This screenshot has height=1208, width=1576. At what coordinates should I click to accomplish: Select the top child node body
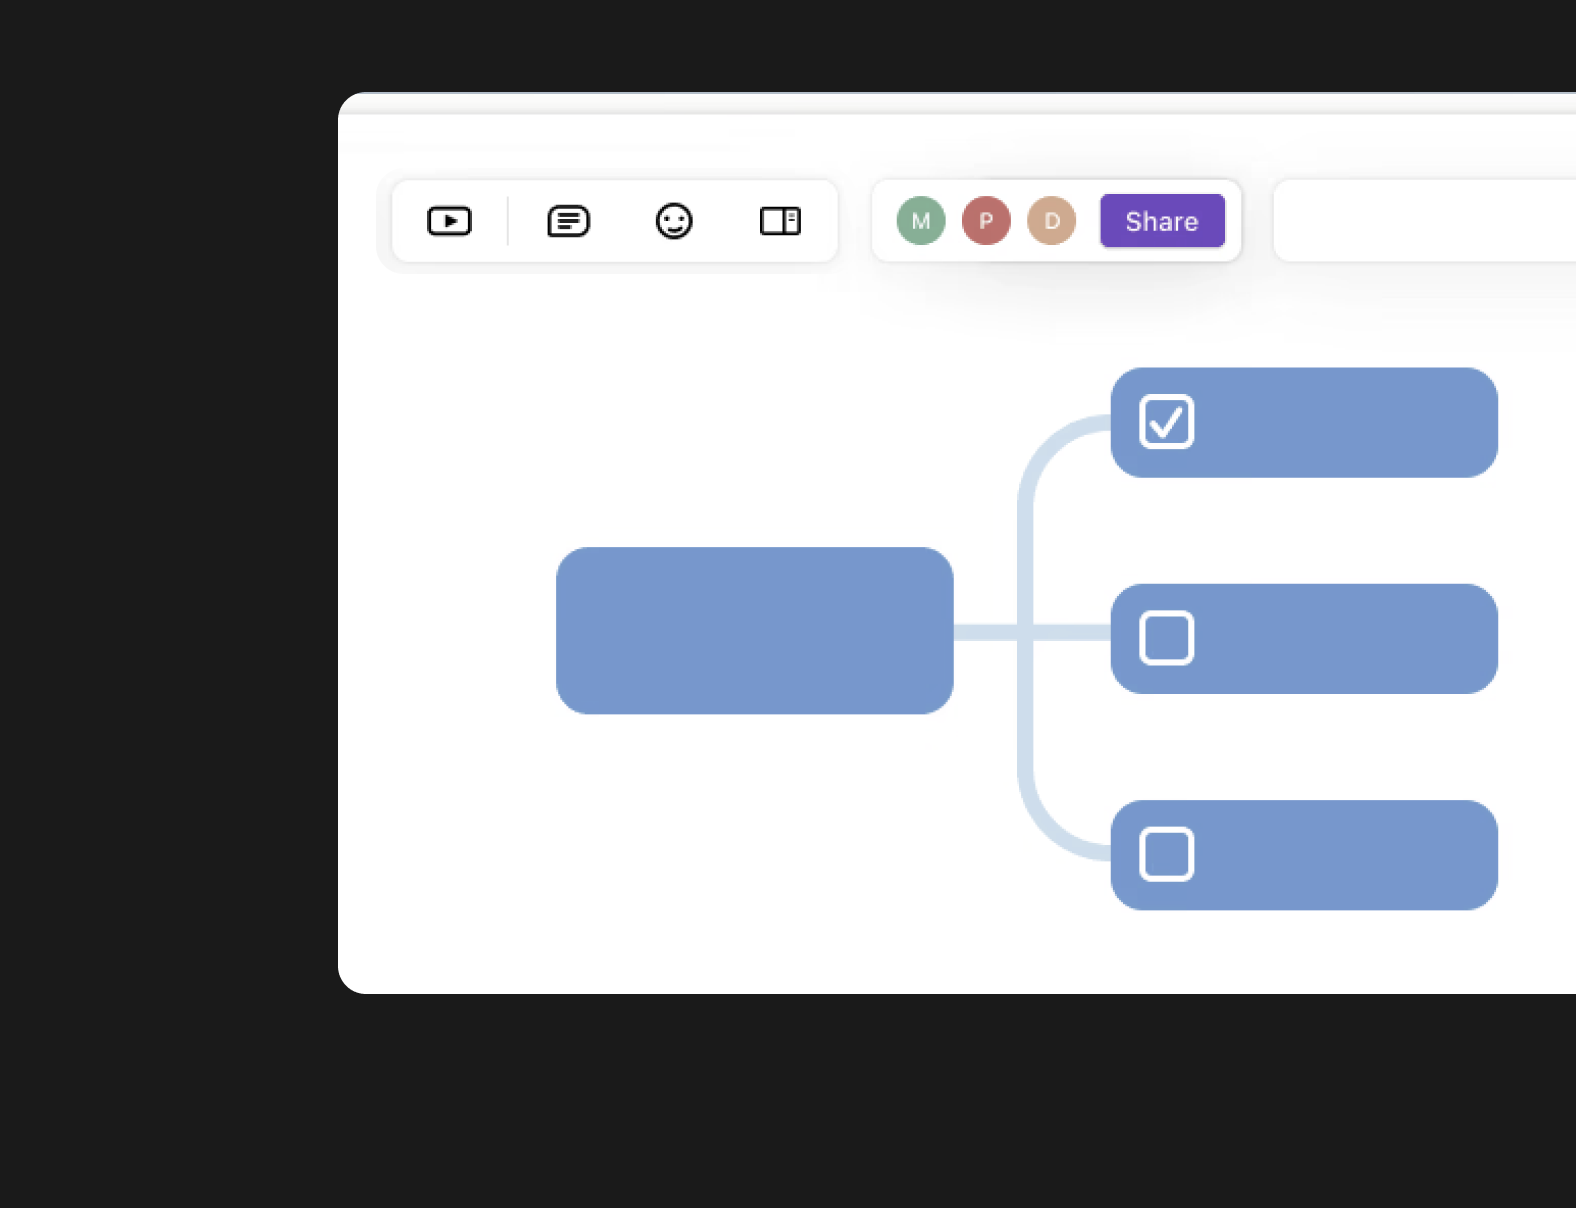[x=1340, y=422]
